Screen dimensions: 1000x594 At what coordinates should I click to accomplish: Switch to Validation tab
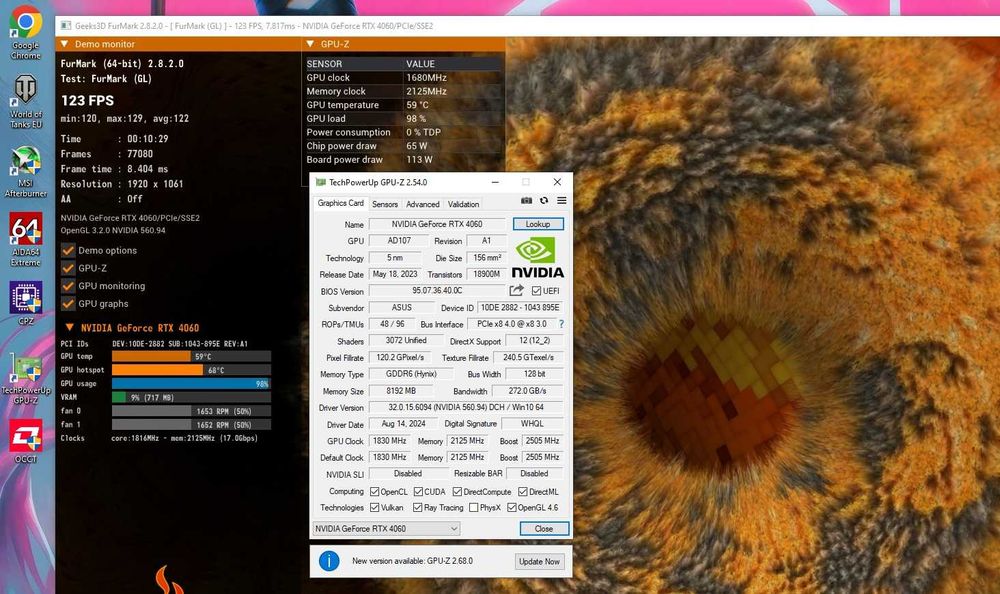tap(463, 204)
